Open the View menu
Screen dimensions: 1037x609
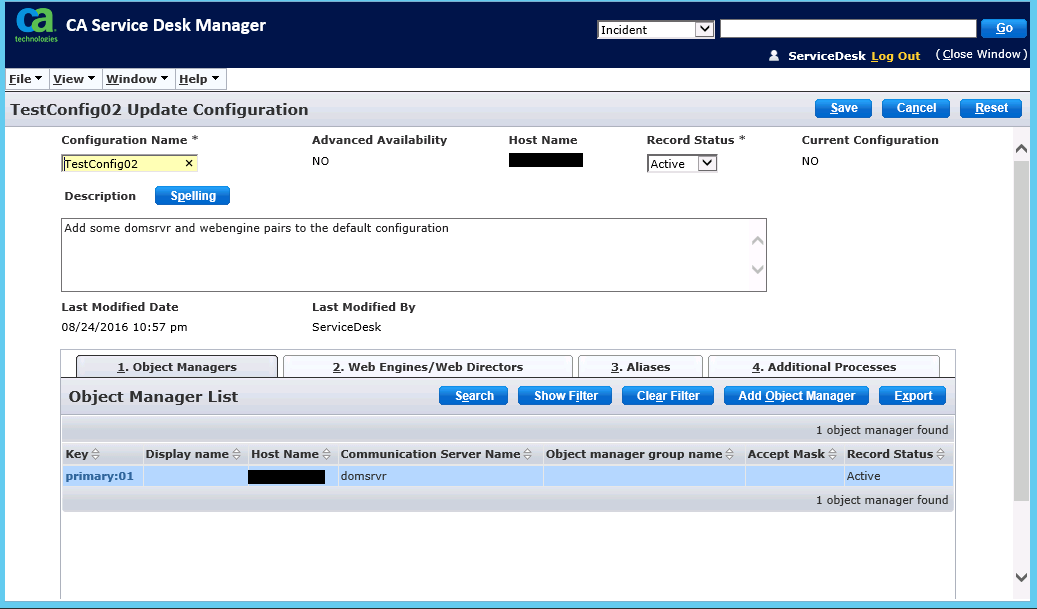pyautogui.click(x=73, y=79)
